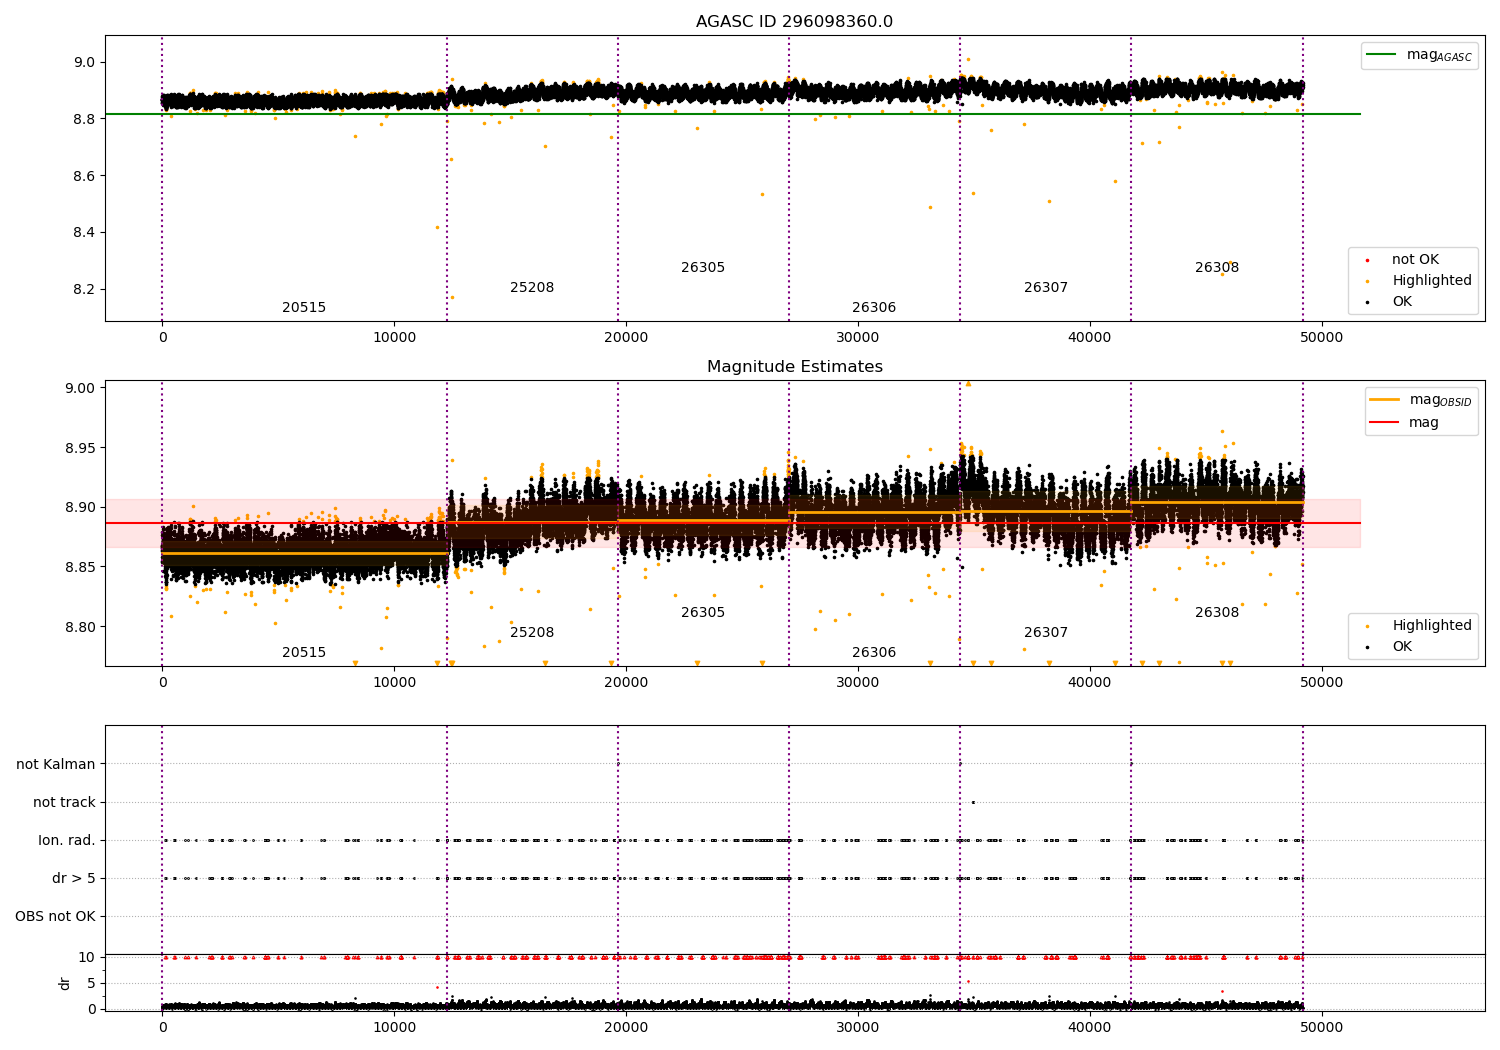Click the 8.80 y-tick of middle plot
Image resolution: width=1500 pixels, height=1050 pixels.
point(80,628)
